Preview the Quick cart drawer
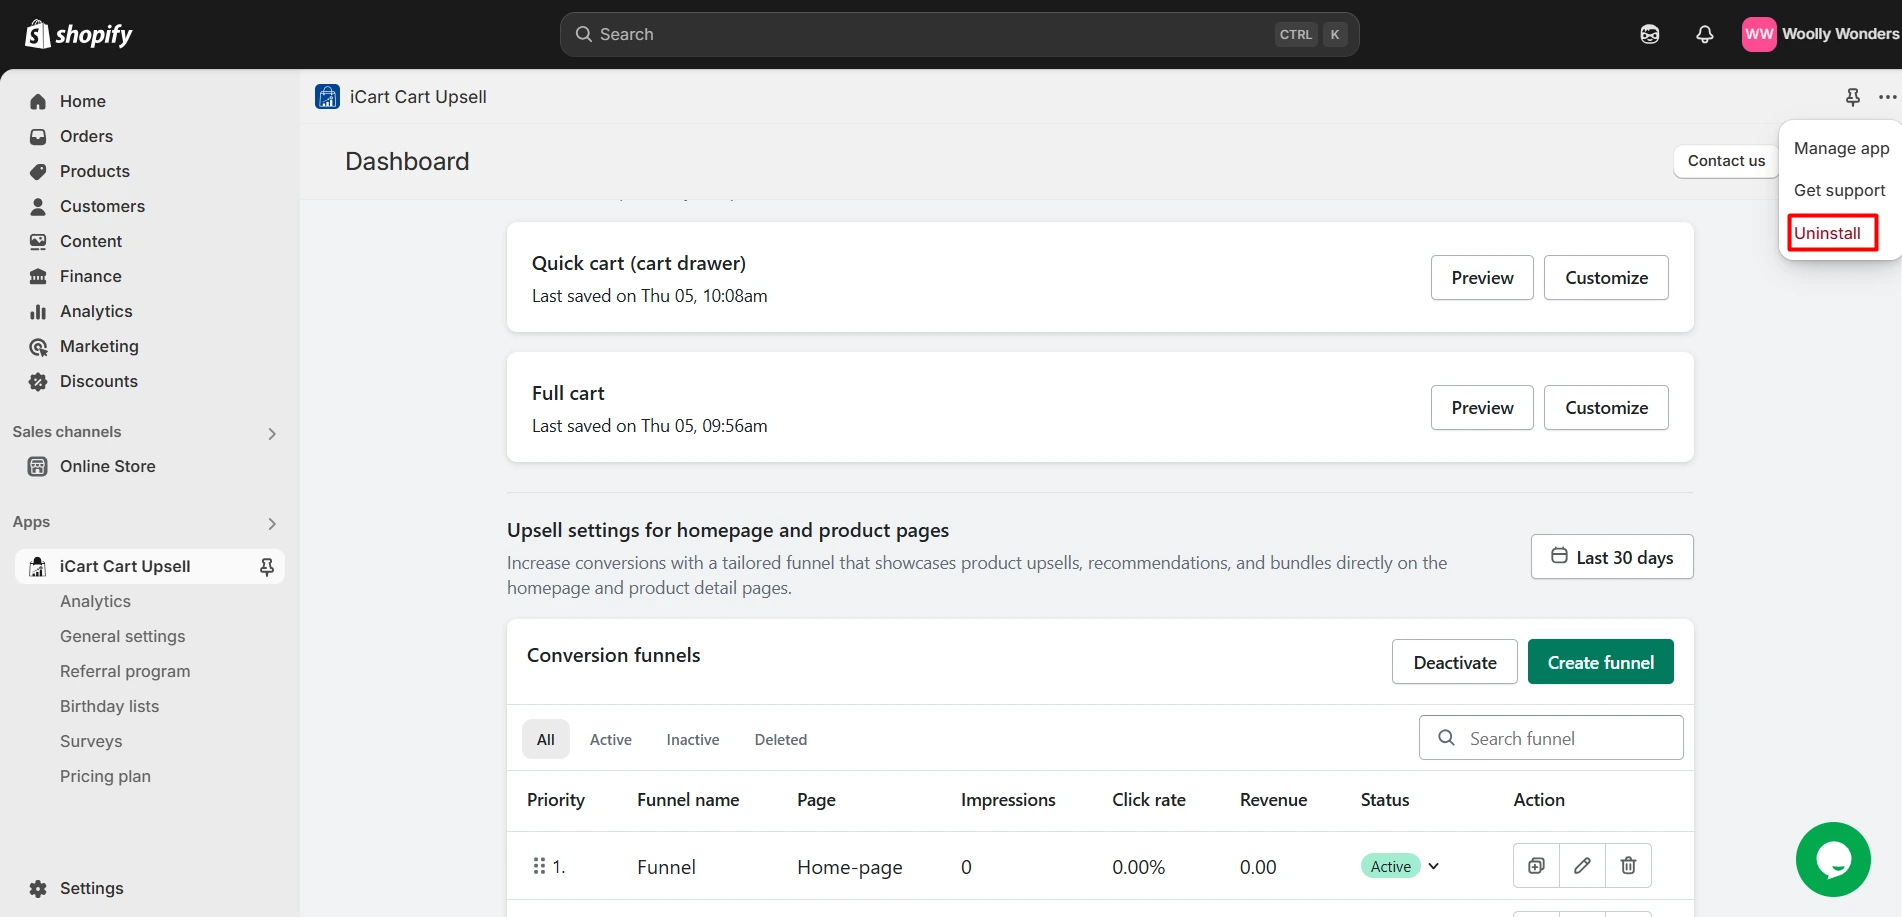 (x=1482, y=277)
